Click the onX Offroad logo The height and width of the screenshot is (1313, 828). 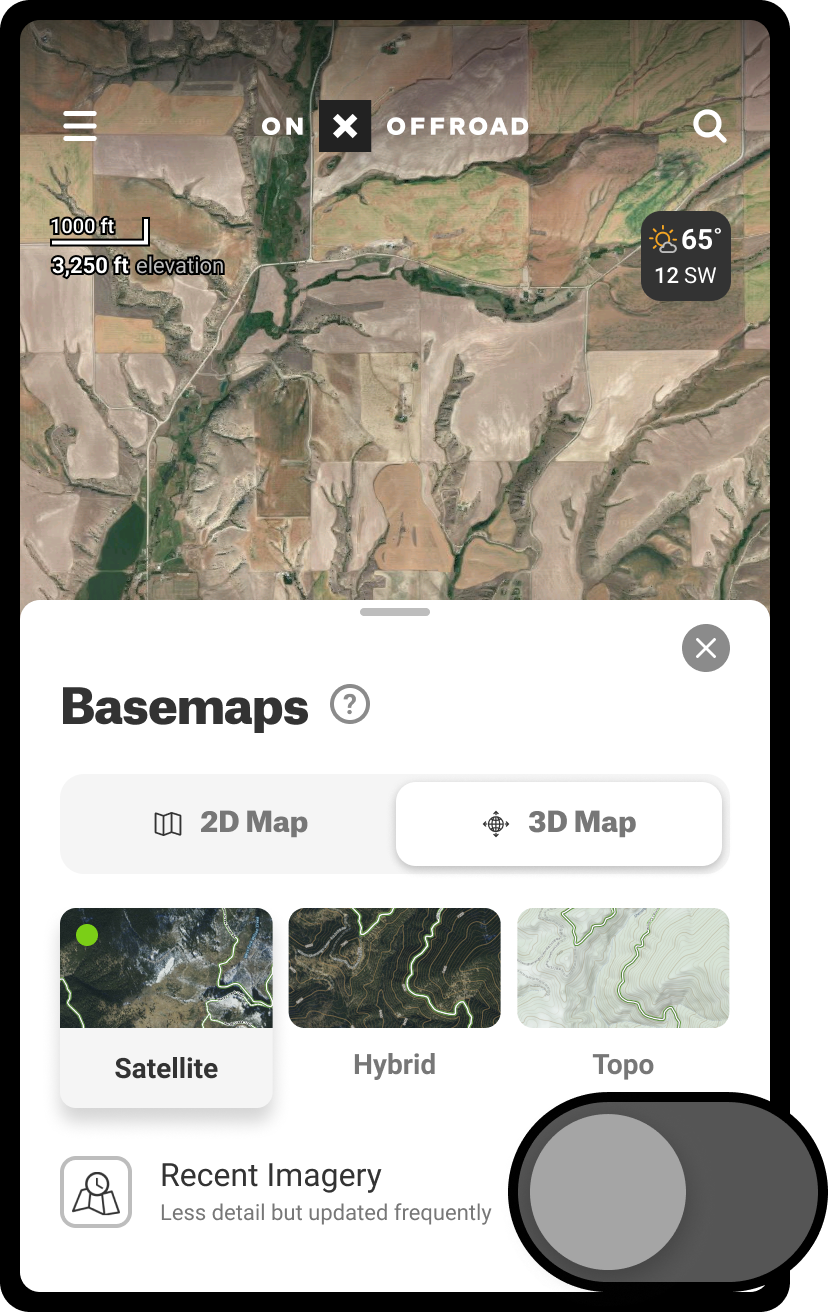[395, 126]
